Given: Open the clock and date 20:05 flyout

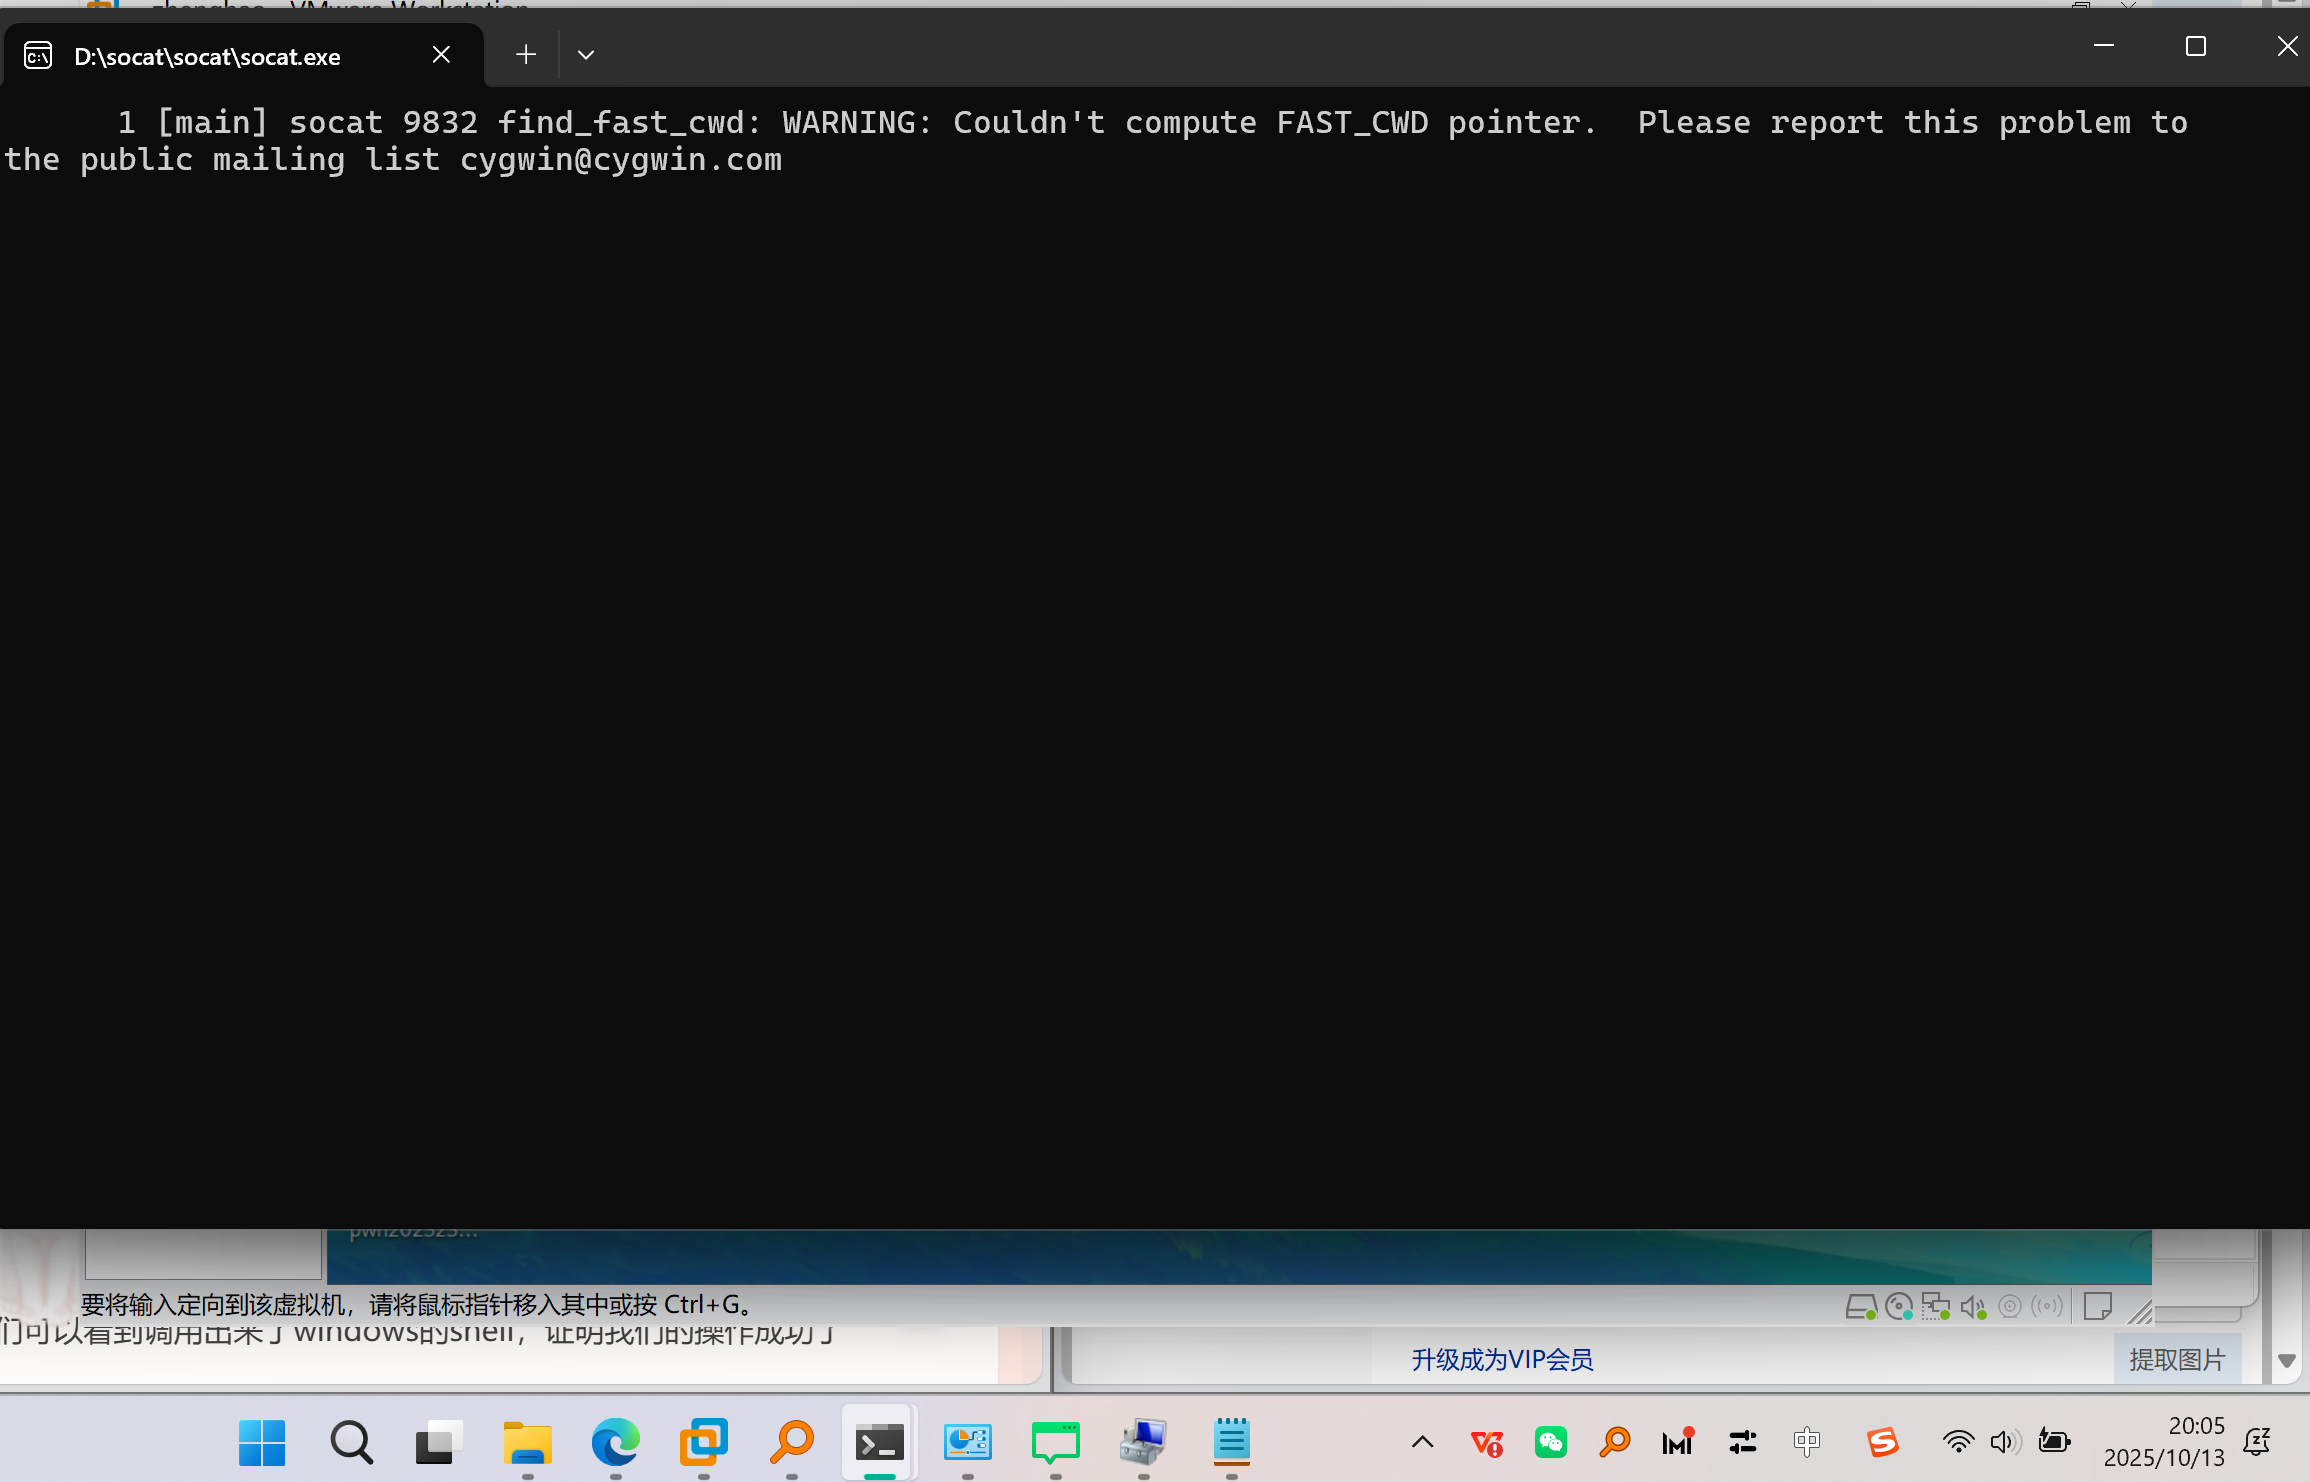Looking at the screenshot, I should [x=2165, y=1442].
